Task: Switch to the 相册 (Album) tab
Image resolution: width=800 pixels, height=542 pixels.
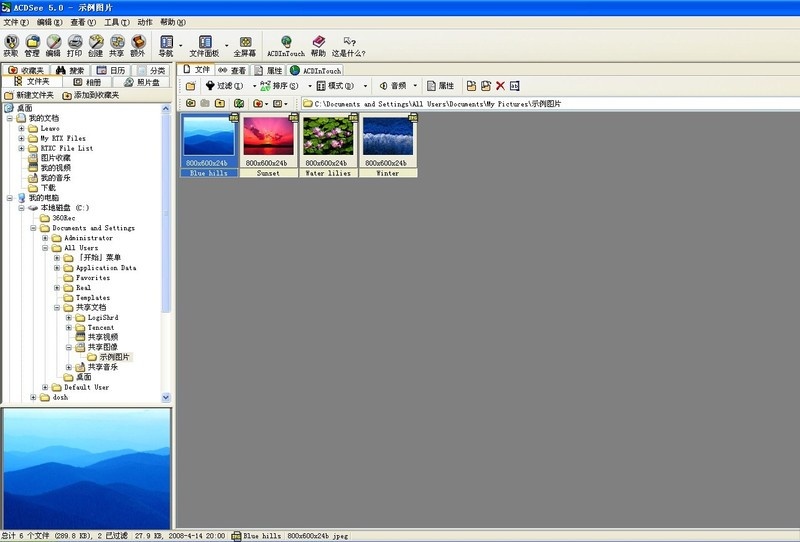Action: [x=85, y=82]
